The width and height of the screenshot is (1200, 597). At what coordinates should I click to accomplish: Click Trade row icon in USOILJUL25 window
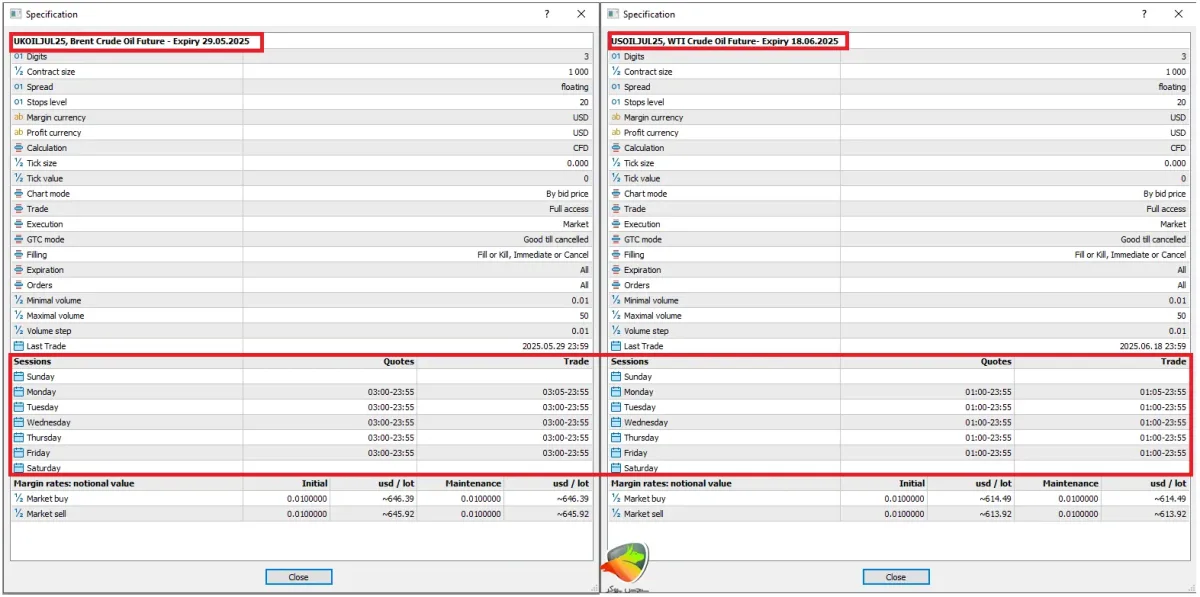(x=616, y=209)
